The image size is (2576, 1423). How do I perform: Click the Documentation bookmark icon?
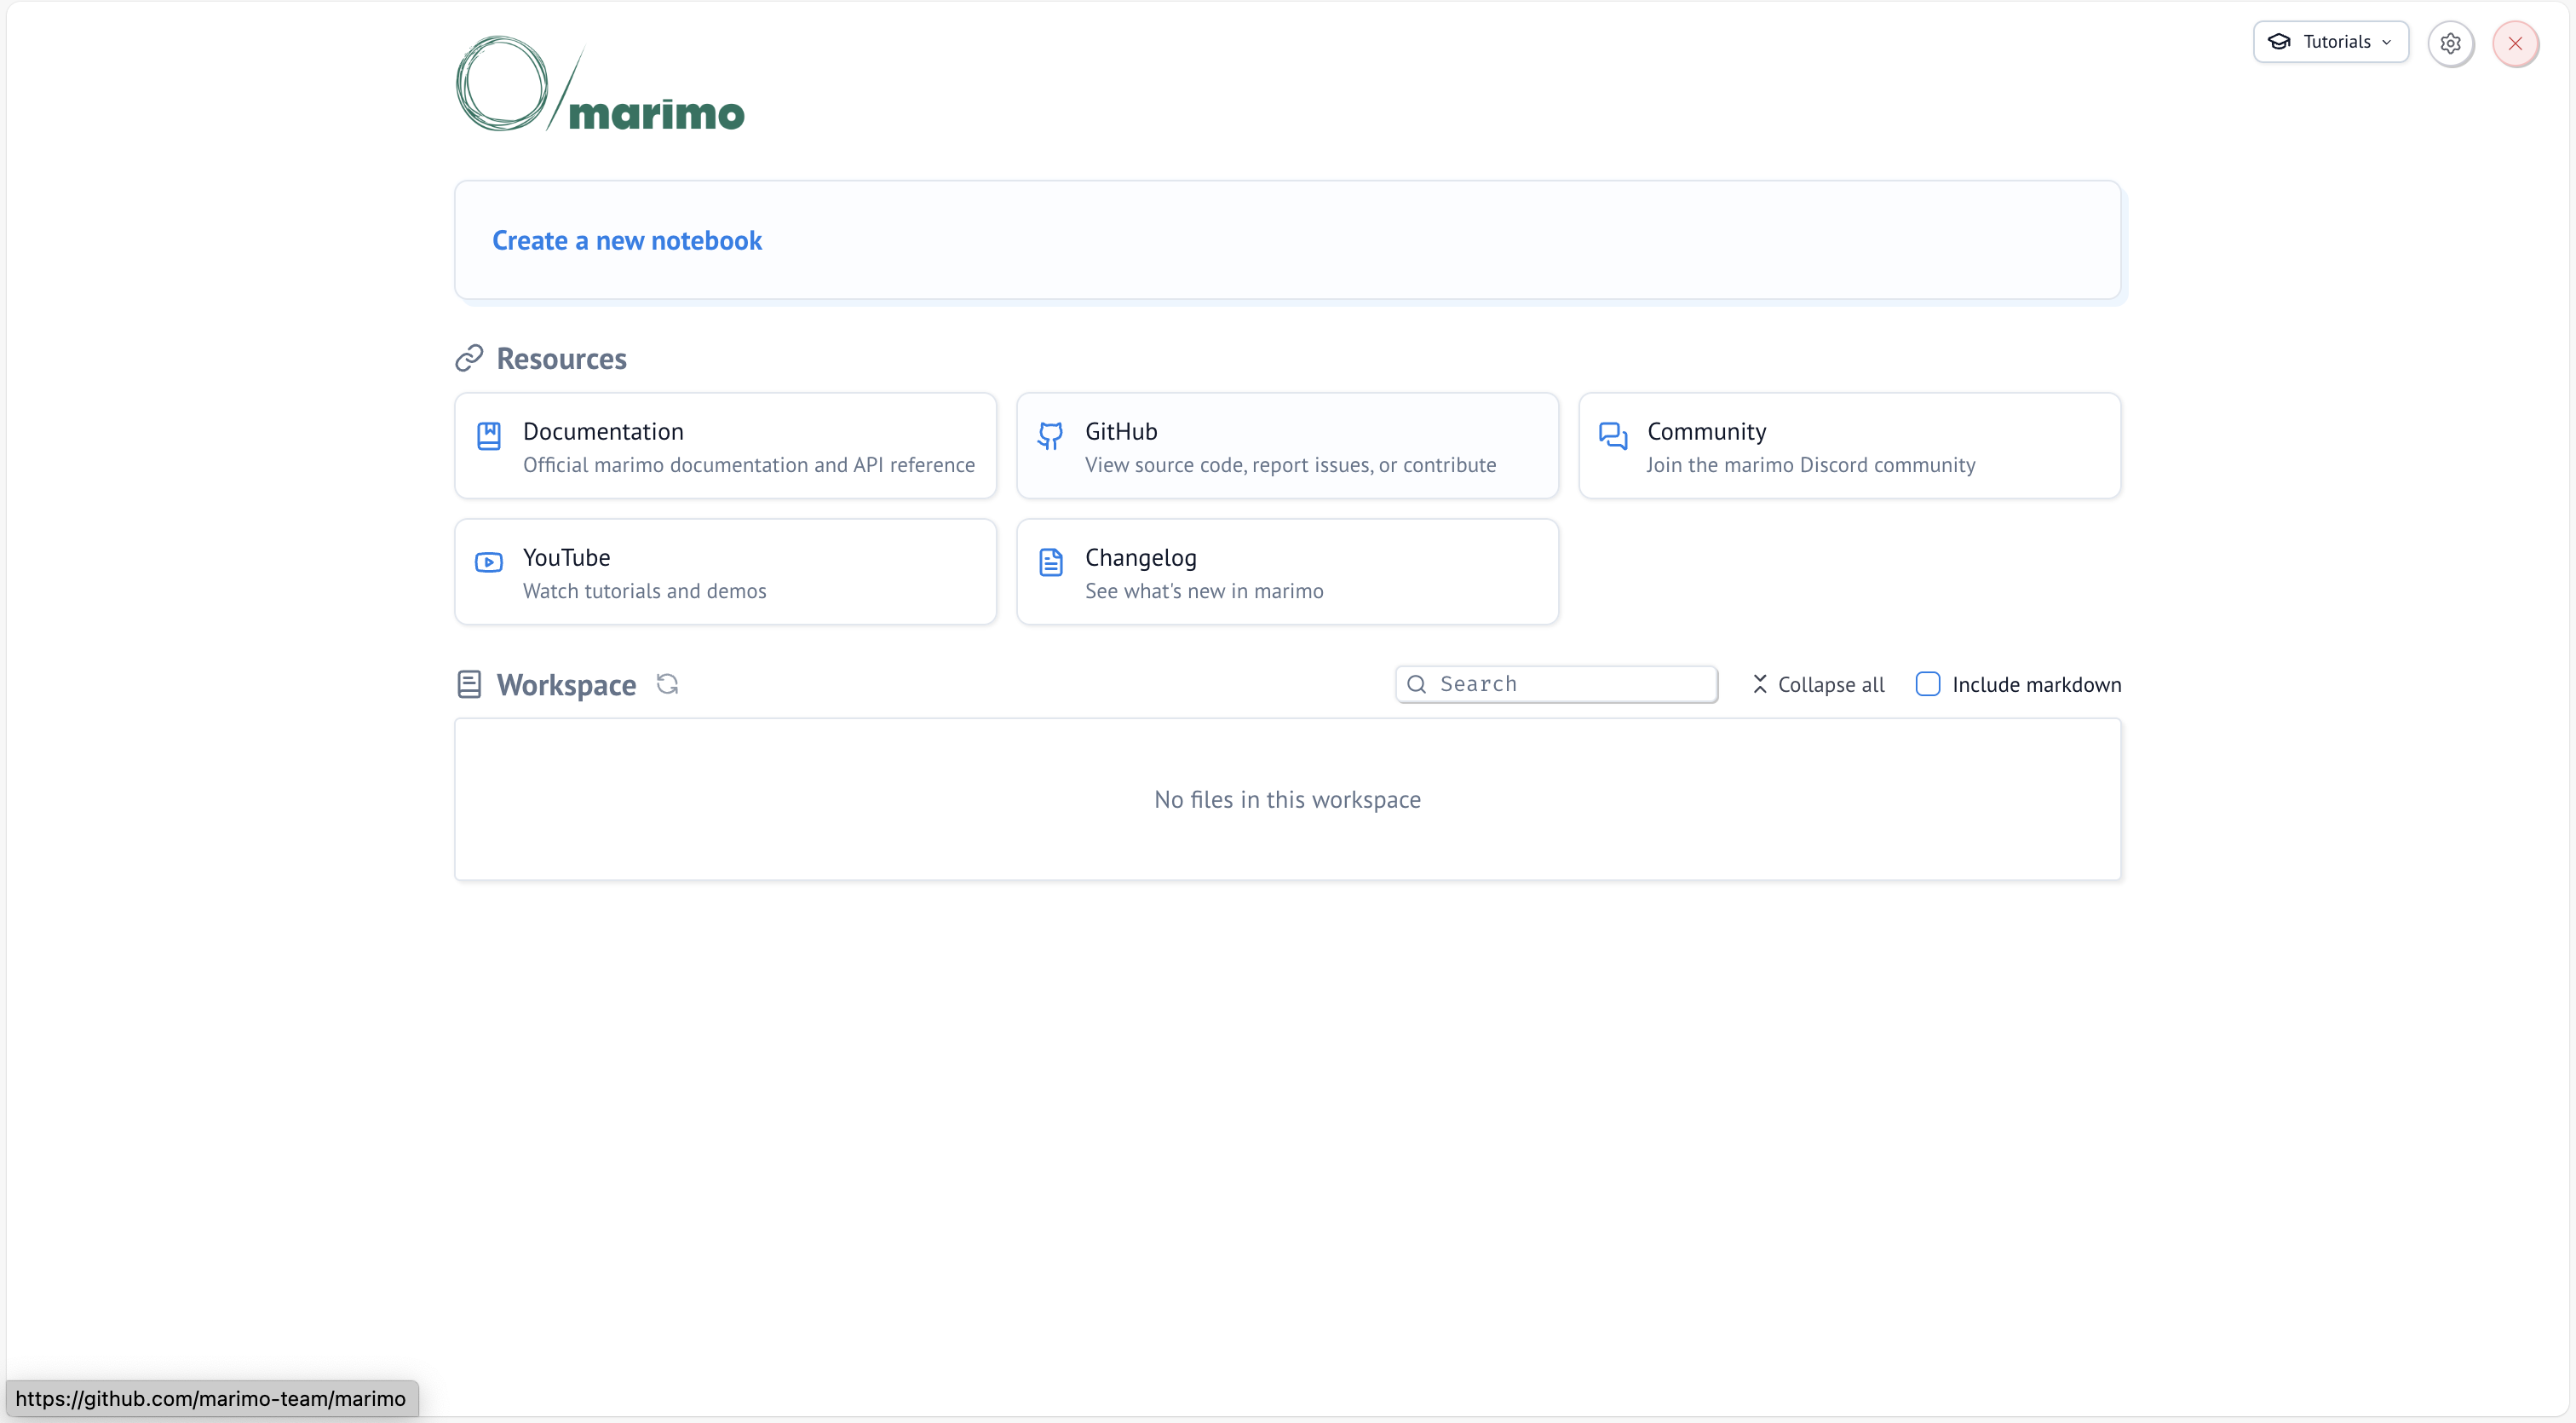click(489, 436)
